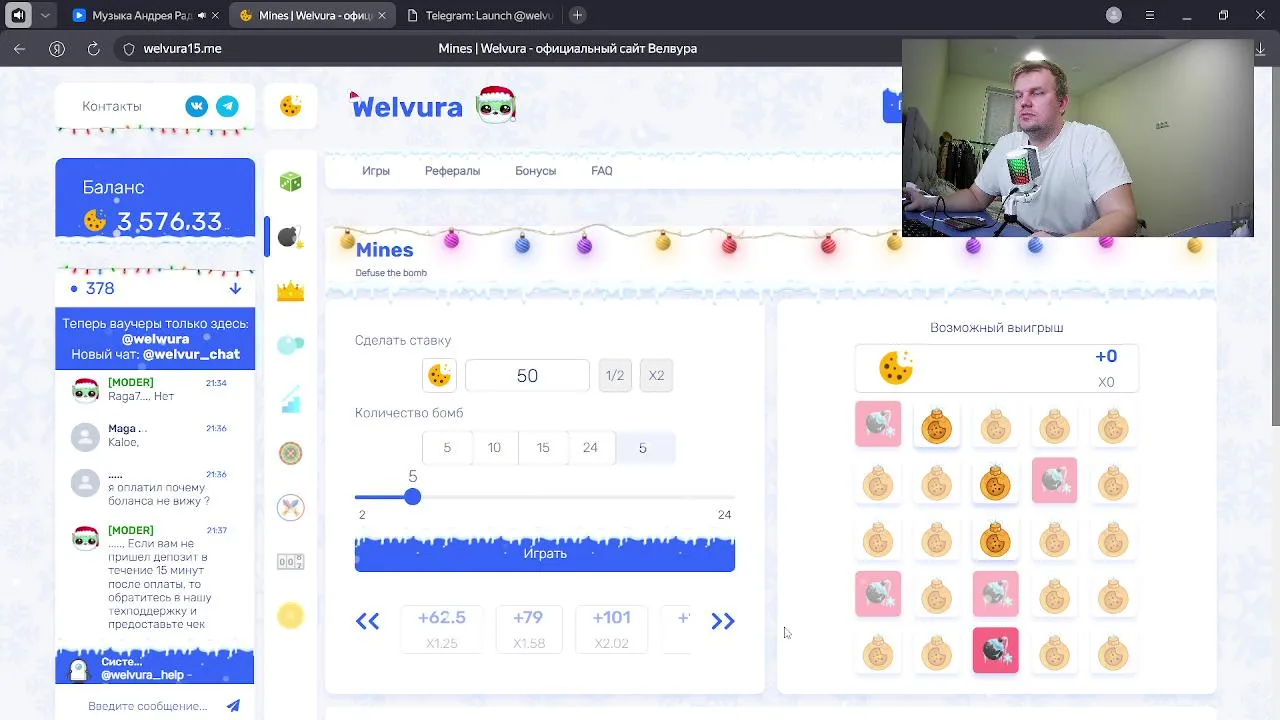Viewport: 1280px width, 720px height.
Task: Open the slots counter game icon
Action: [x=290, y=562]
